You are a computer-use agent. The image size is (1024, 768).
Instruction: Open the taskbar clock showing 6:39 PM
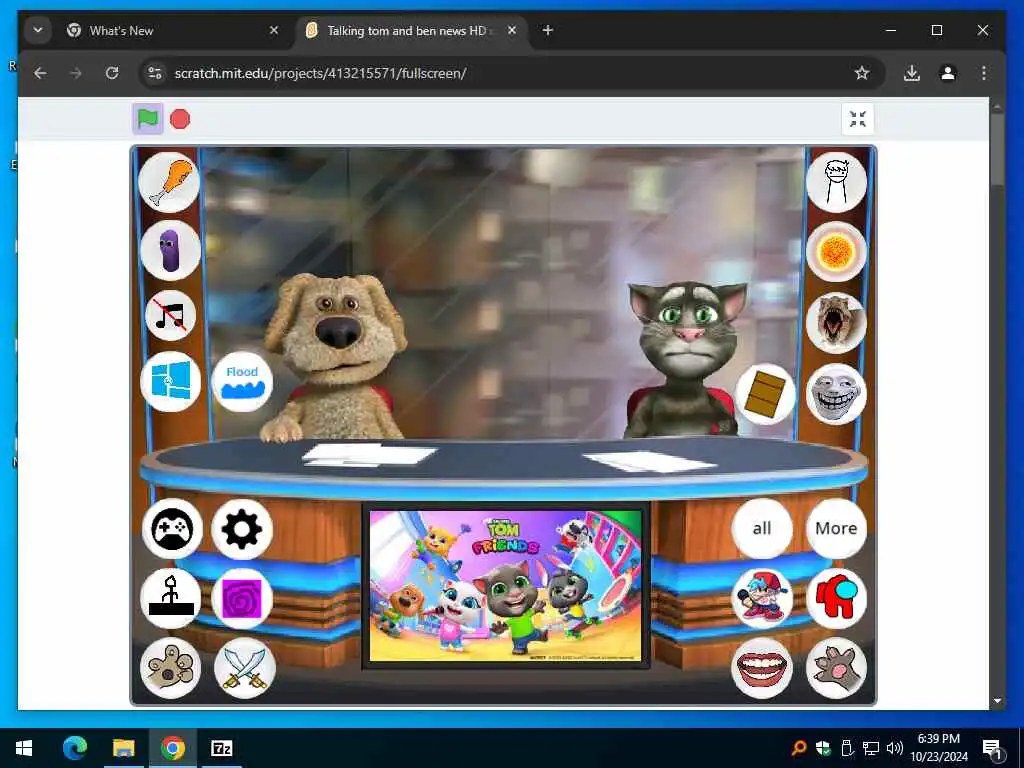(939, 748)
